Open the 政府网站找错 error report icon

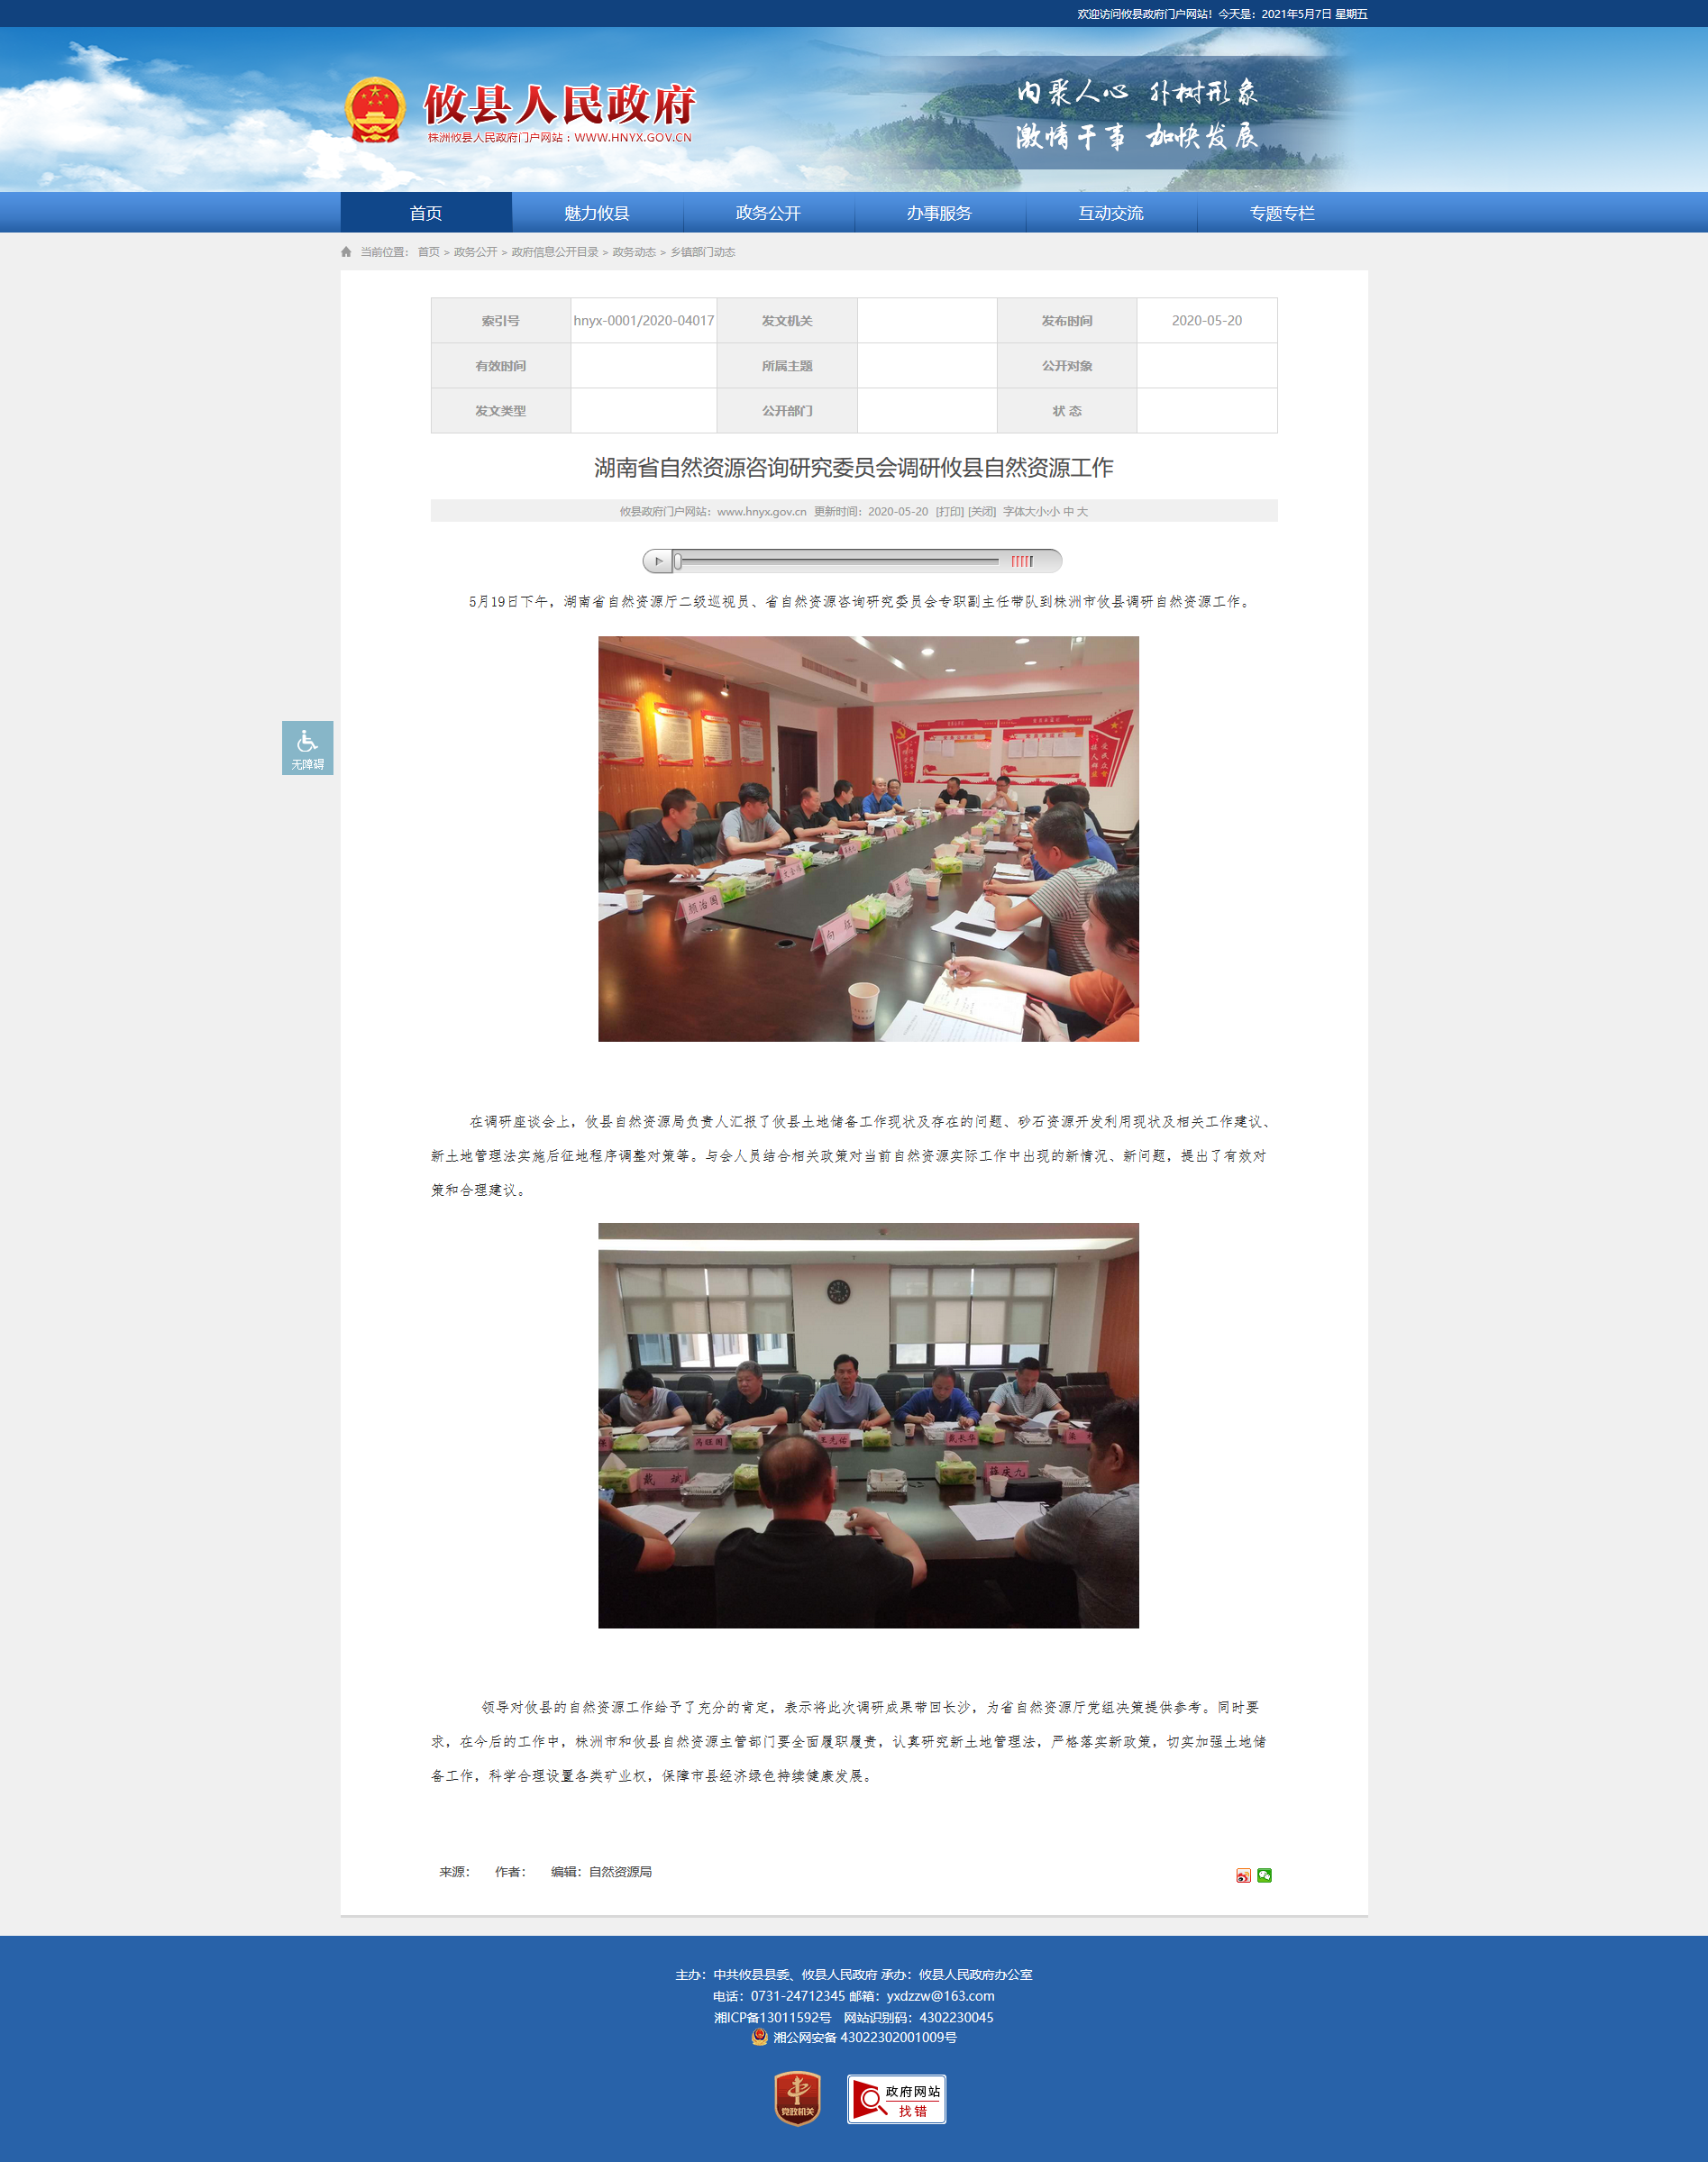pyautogui.click(x=896, y=2099)
